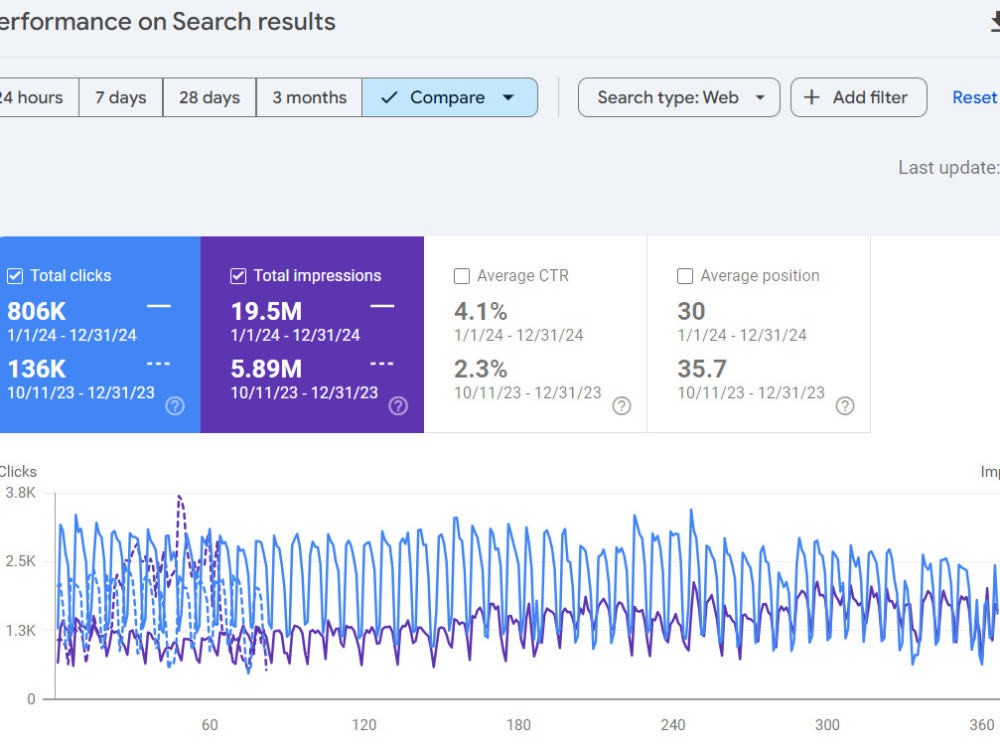Click the plus icon in Add filter
Screen dimensions: 1000x751
coord(811,98)
